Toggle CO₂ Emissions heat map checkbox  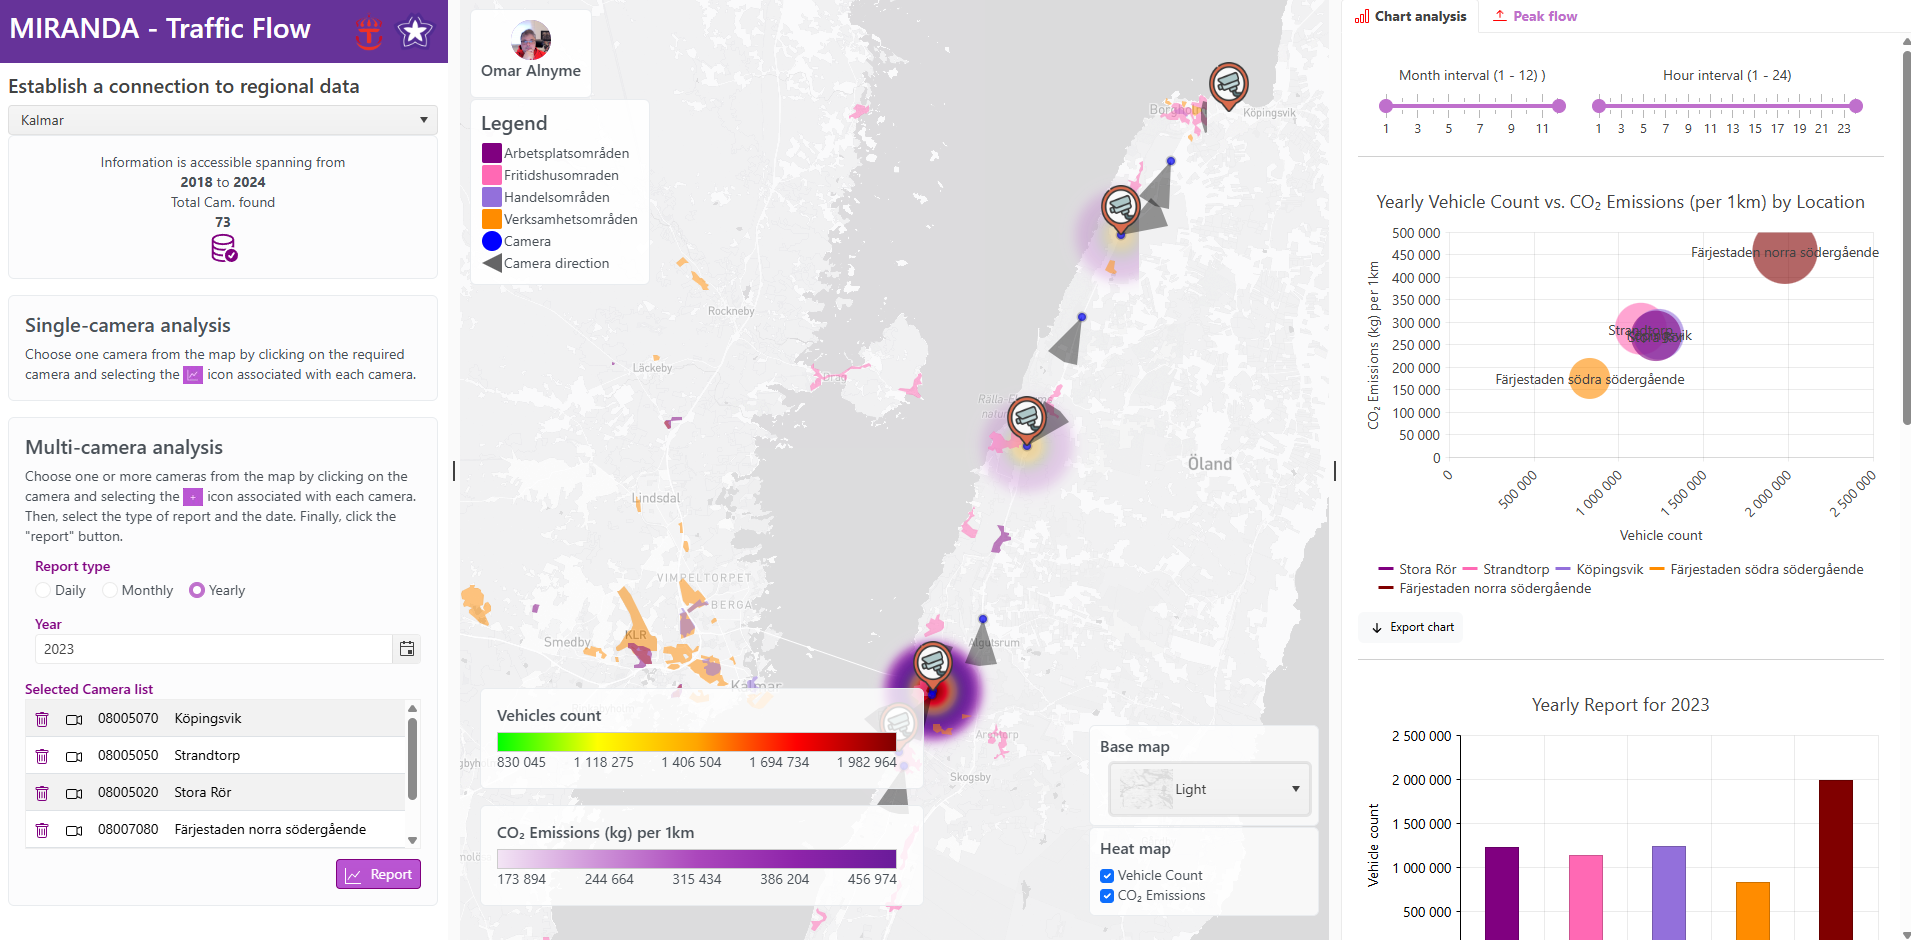click(x=1107, y=896)
